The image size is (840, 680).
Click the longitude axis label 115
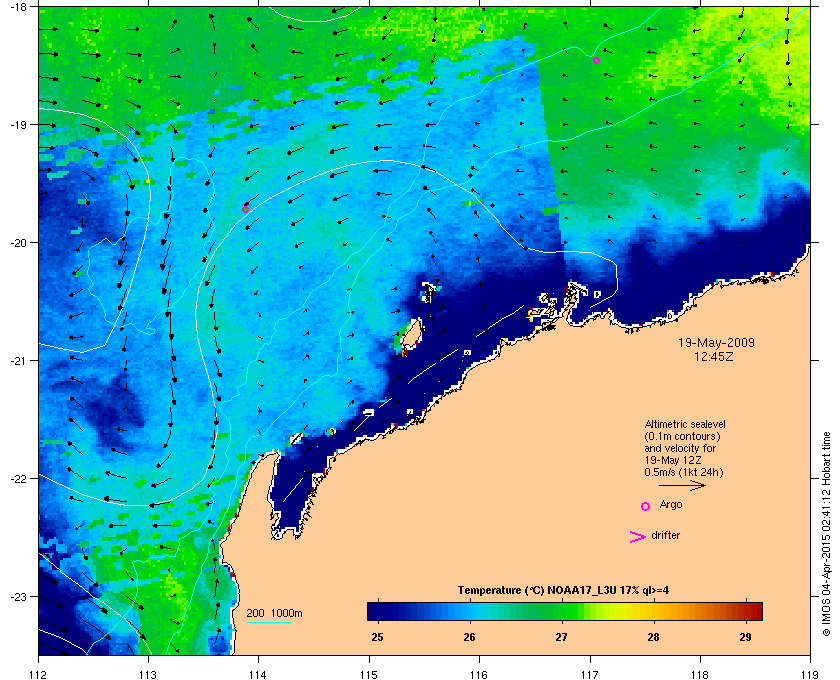coord(369,674)
